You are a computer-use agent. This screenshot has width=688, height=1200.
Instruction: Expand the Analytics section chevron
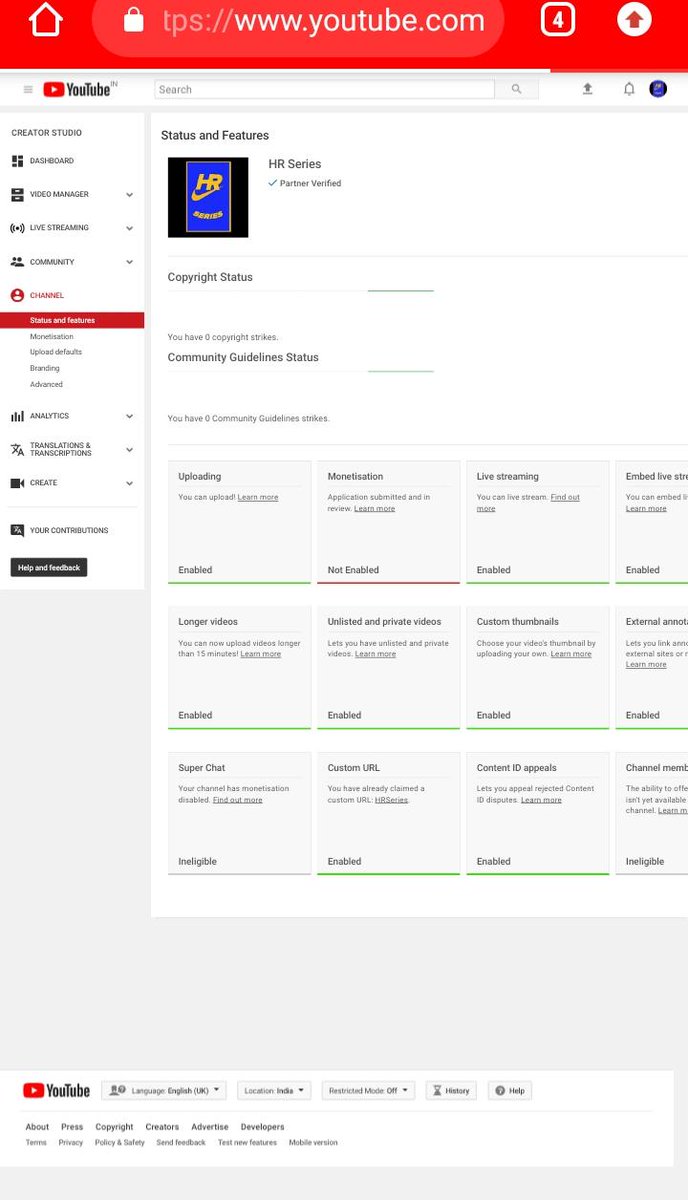[129, 416]
